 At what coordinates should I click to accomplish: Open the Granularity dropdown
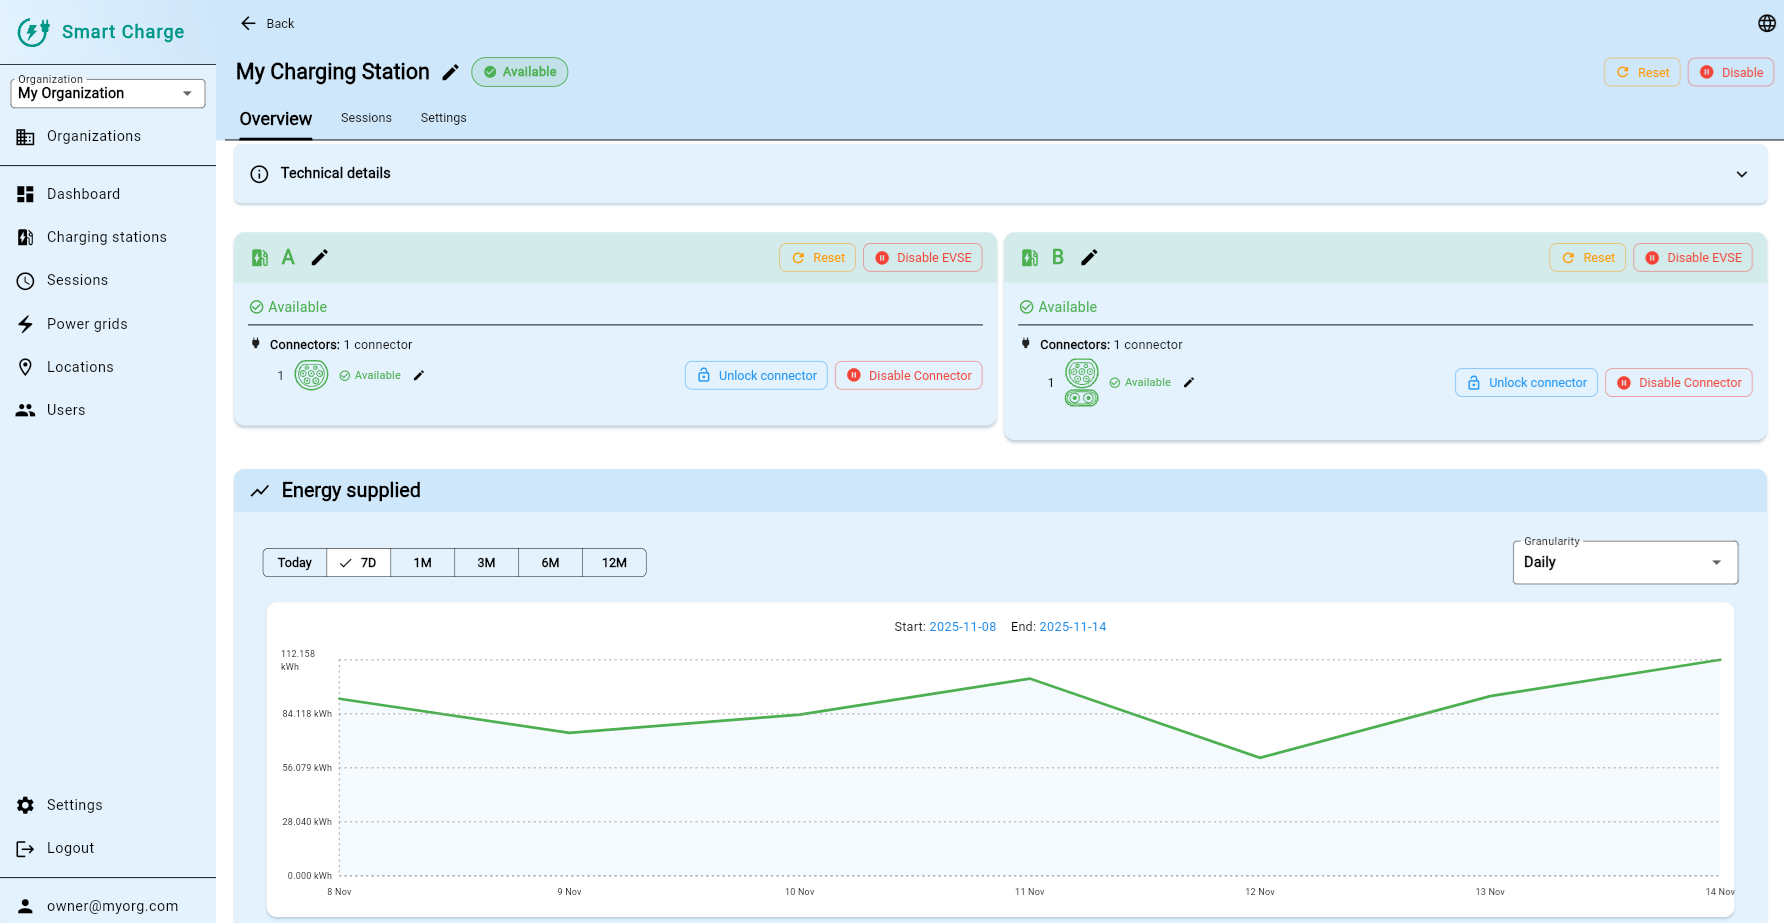pyautogui.click(x=1624, y=562)
